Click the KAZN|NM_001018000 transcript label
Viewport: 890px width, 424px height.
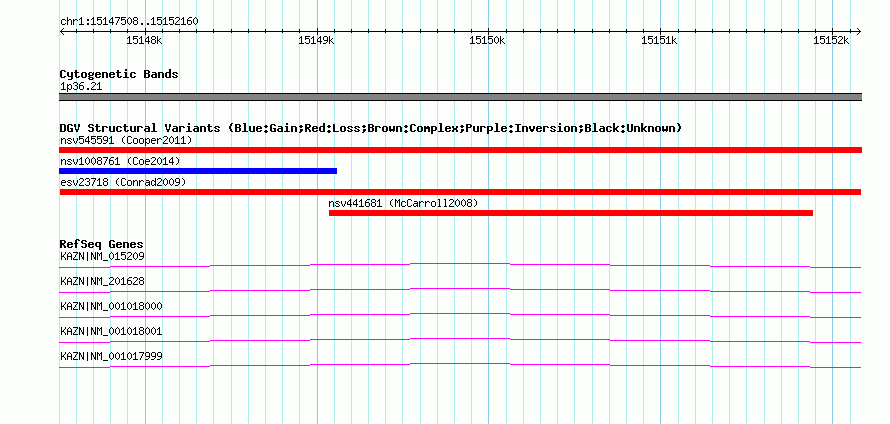(x=111, y=306)
